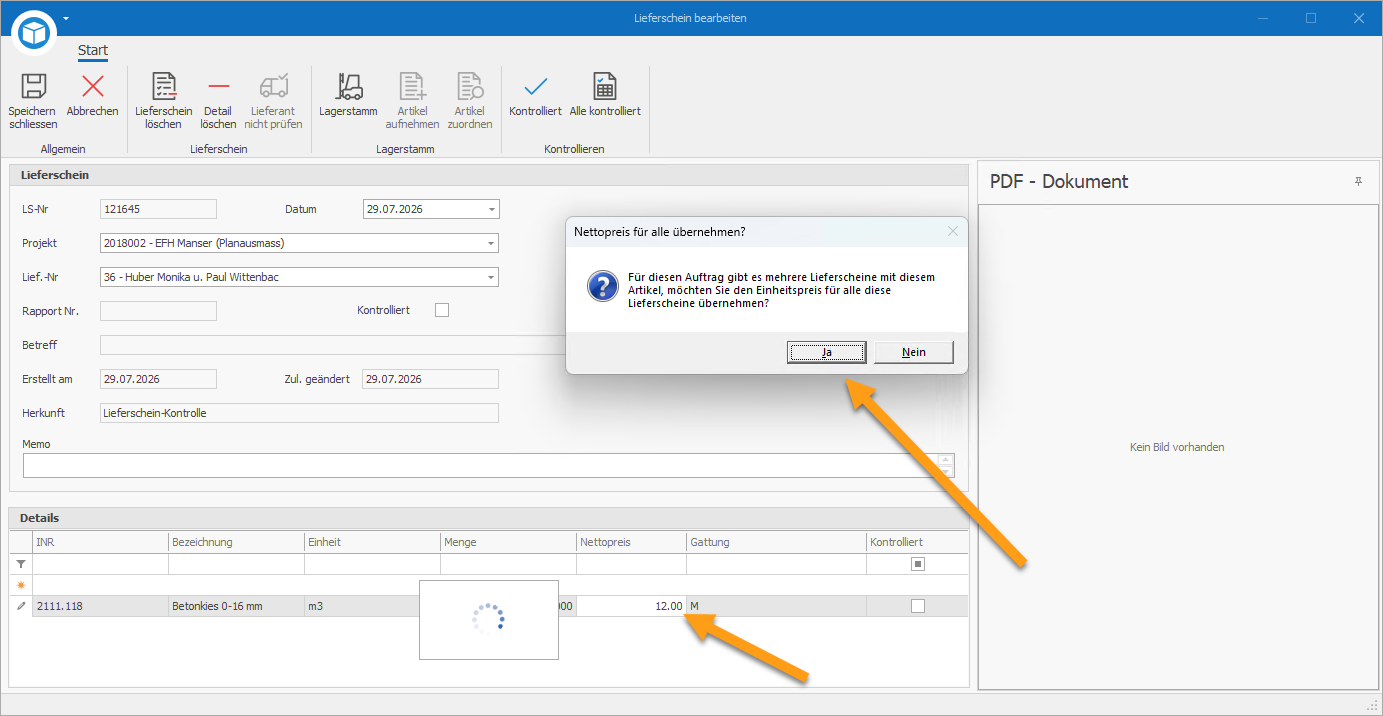Viewport: 1383px width, 716px height.
Task: Click the application logo button
Action: [x=36, y=34]
